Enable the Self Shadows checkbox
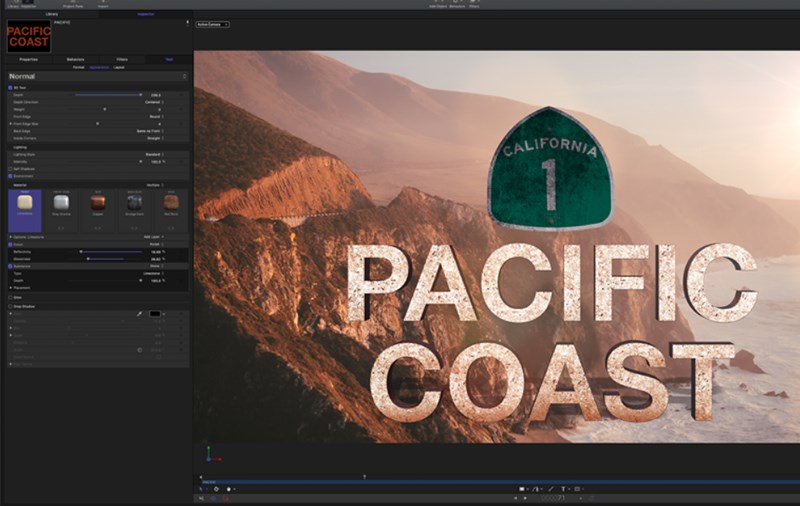Image resolution: width=800 pixels, height=506 pixels. click(11, 168)
